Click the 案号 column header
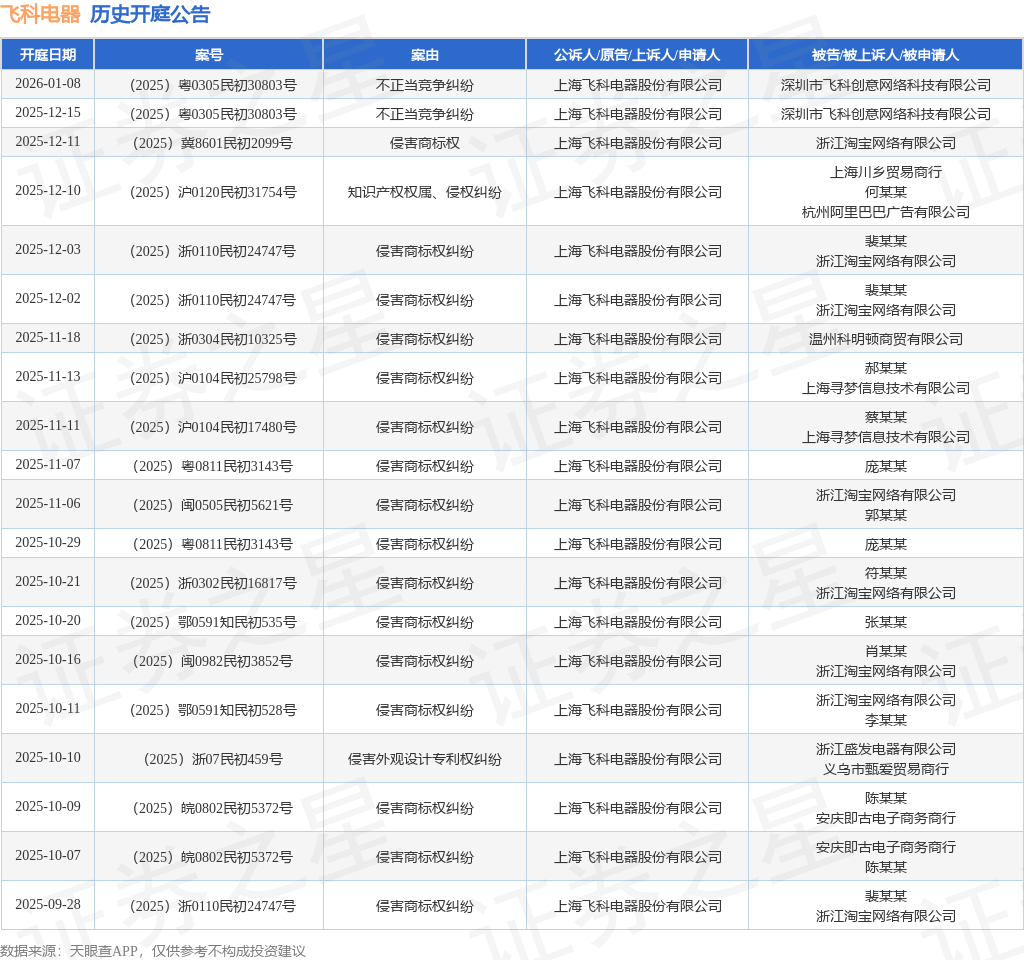The width and height of the screenshot is (1024, 960). (209, 55)
